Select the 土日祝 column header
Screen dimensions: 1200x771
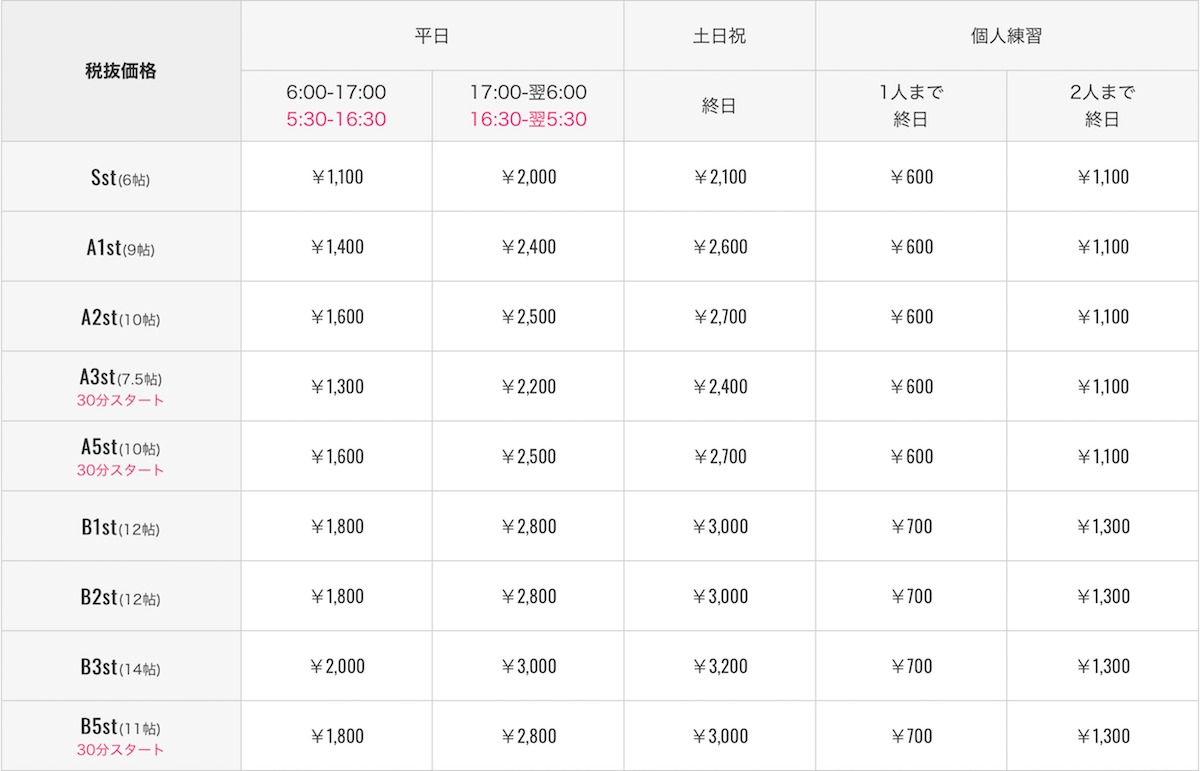[720, 36]
